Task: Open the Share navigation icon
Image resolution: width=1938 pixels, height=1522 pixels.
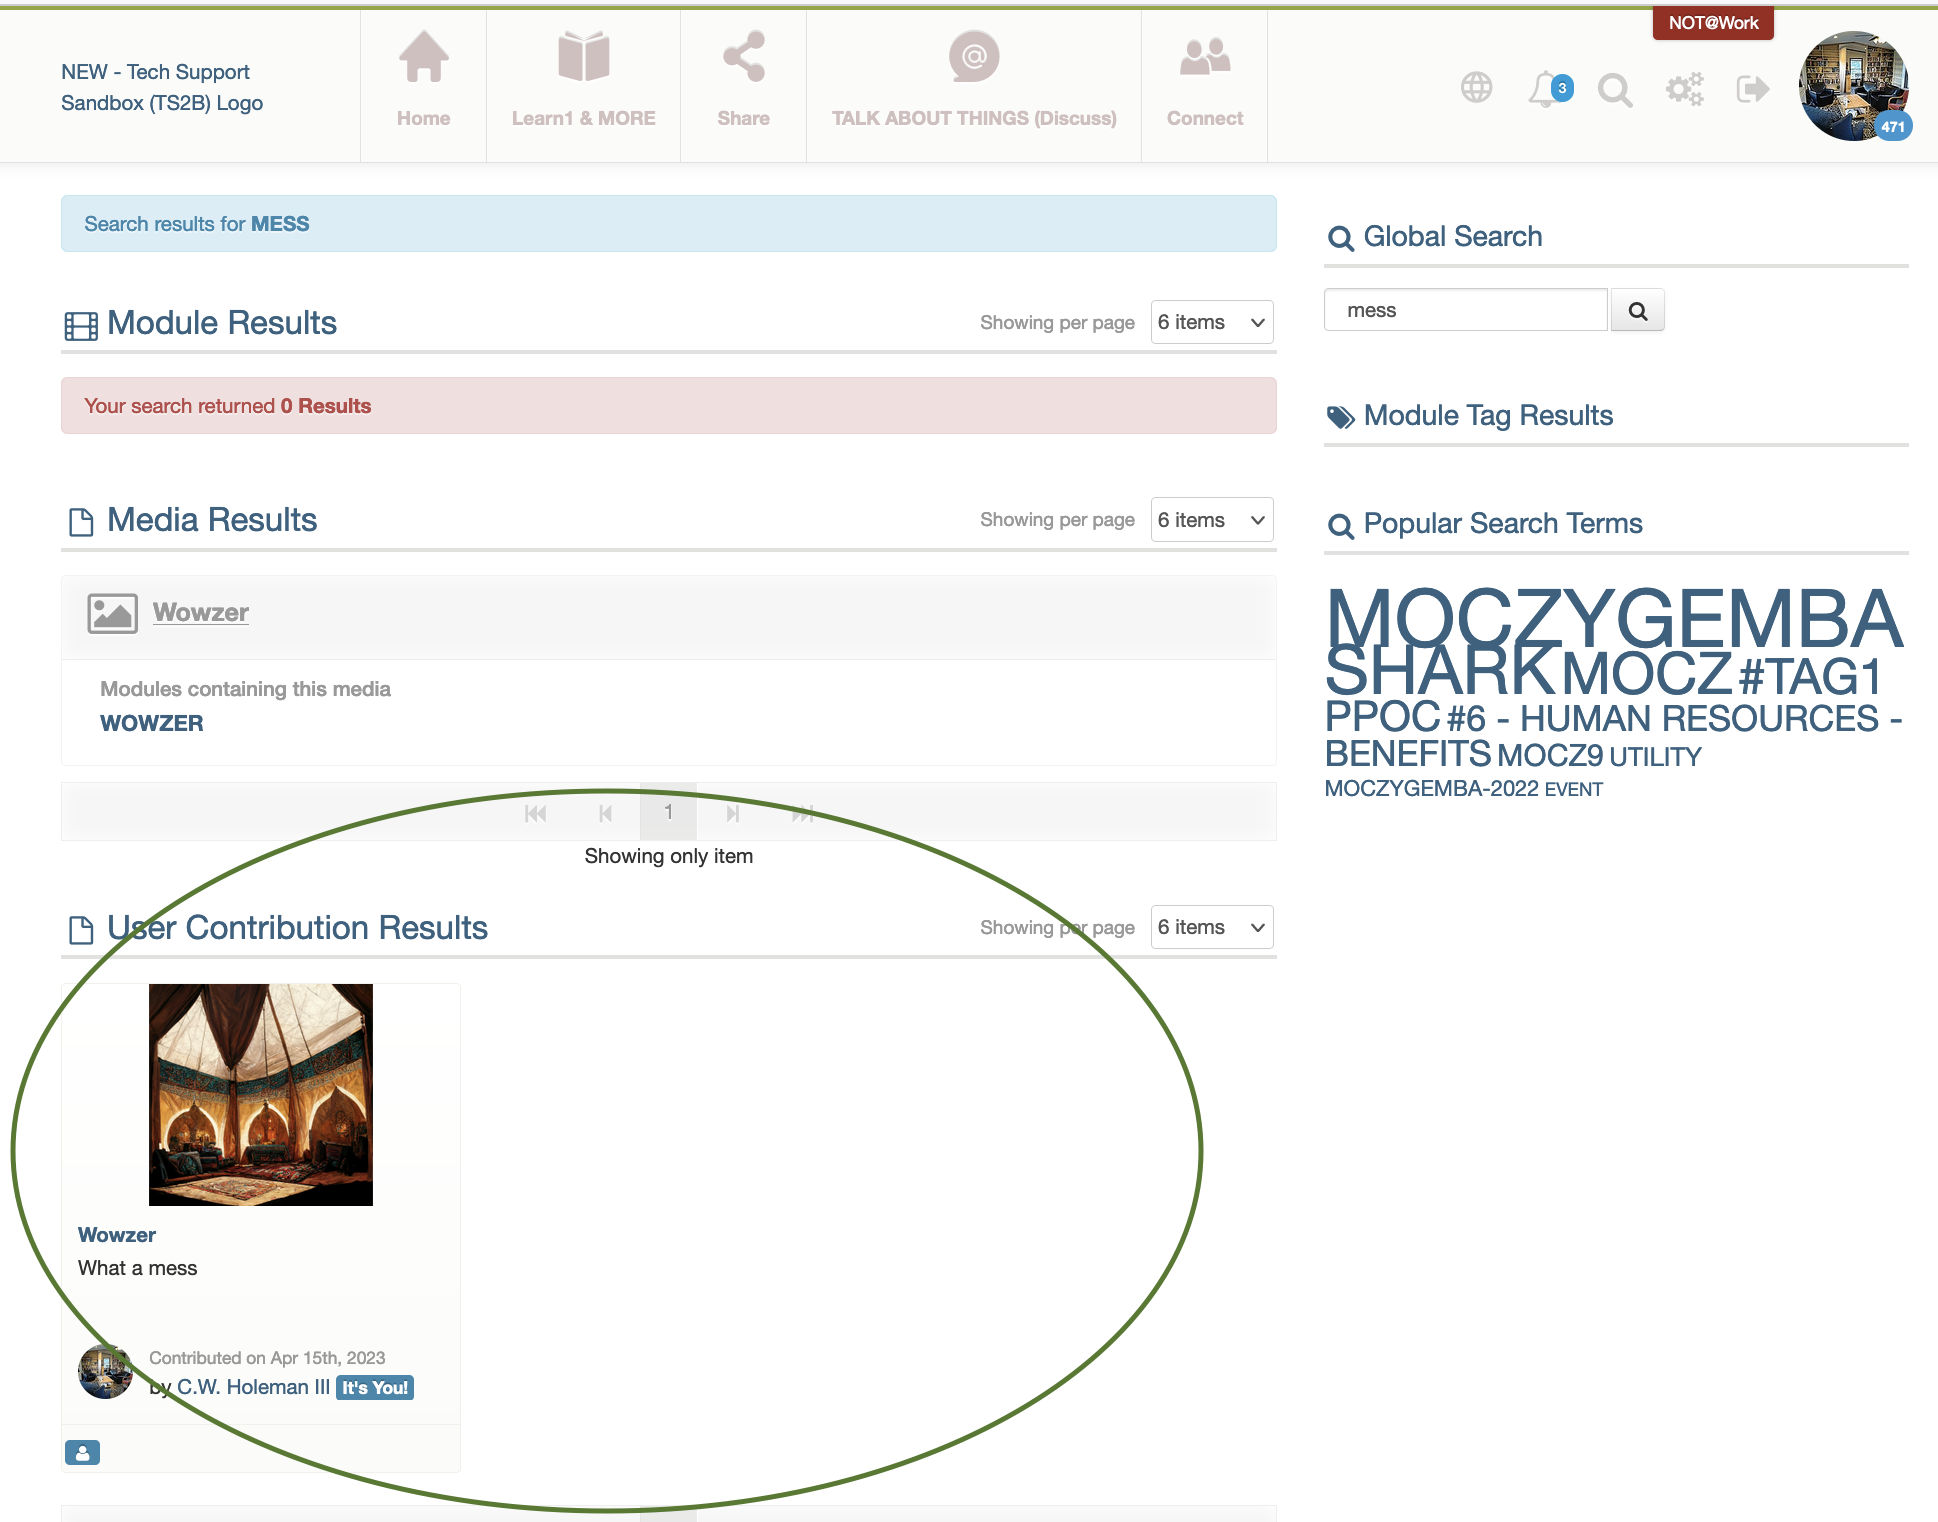Action: click(744, 57)
